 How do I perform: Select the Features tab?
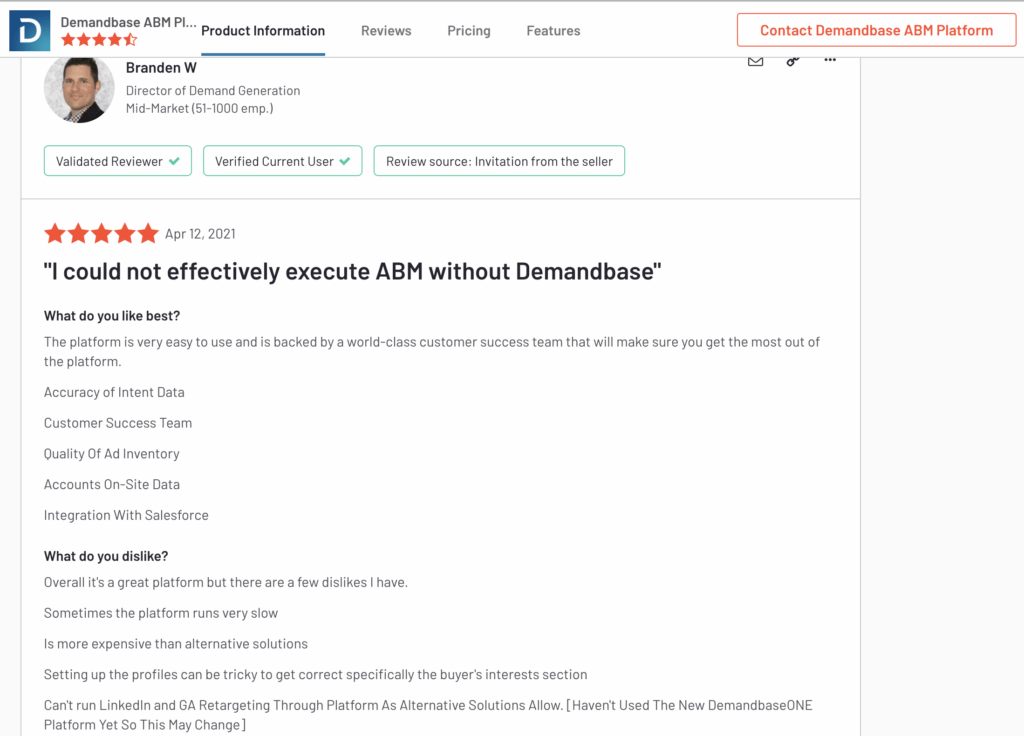point(553,31)
